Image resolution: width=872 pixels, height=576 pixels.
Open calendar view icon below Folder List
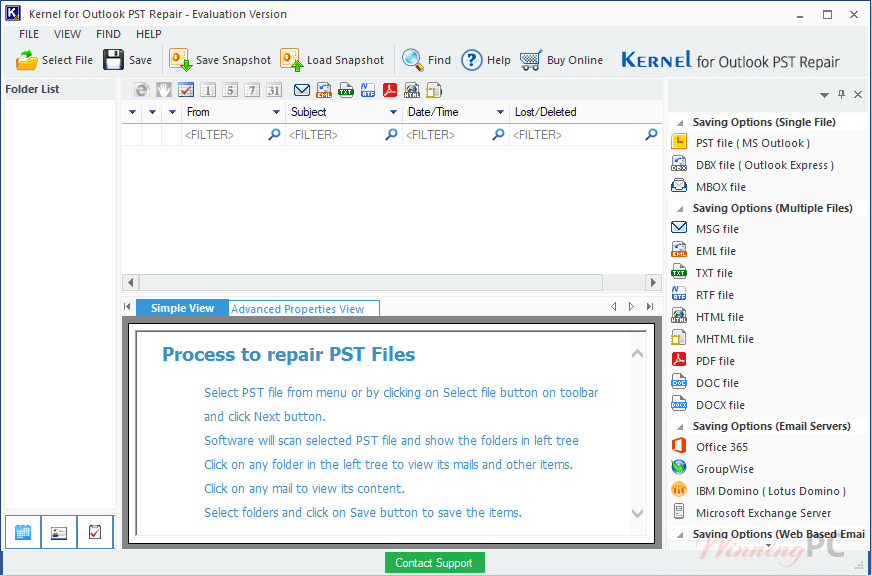[23, 532]
